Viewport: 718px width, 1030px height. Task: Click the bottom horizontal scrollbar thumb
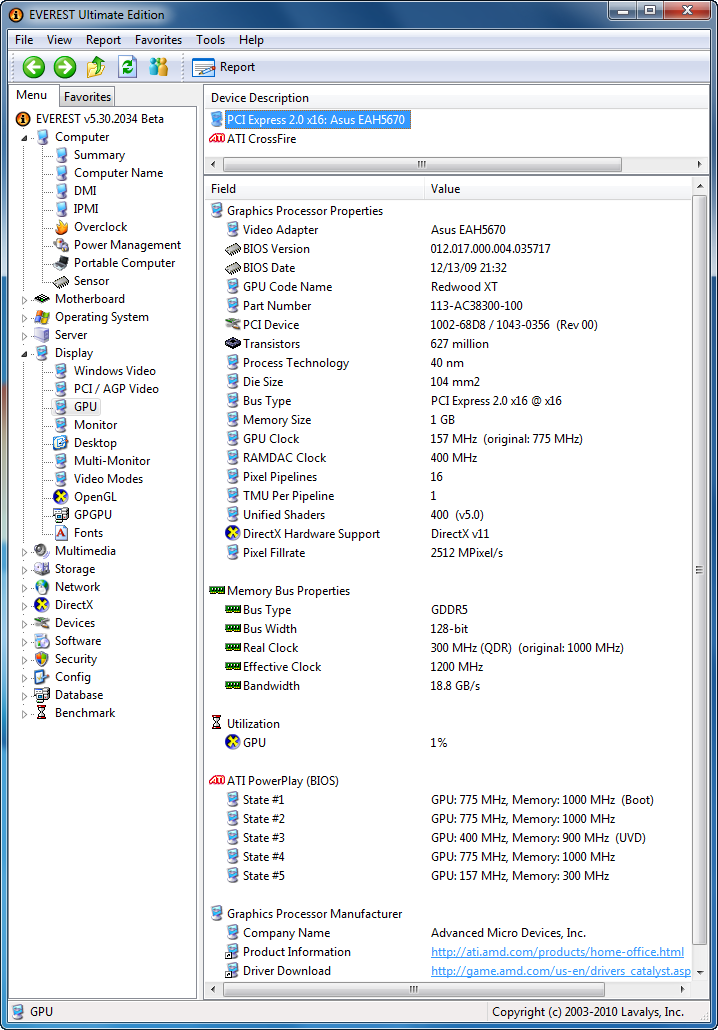[414, 989]
